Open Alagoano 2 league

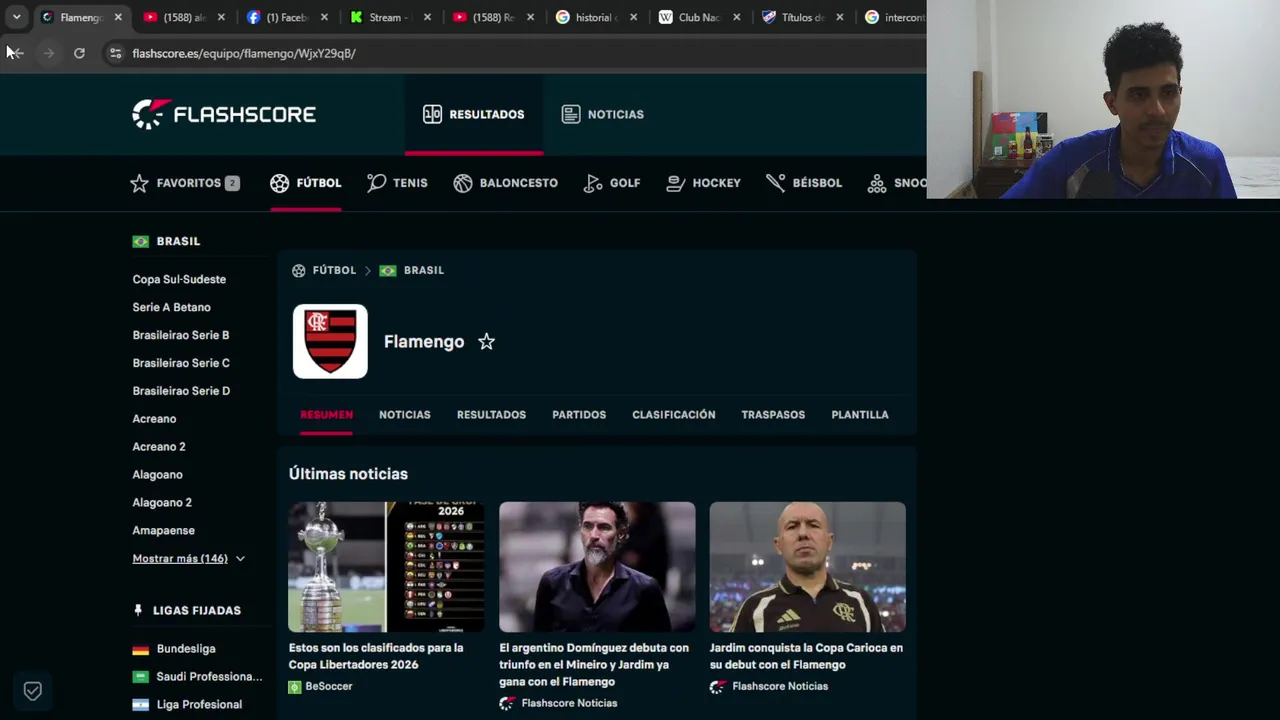click(x=162, y=503)
